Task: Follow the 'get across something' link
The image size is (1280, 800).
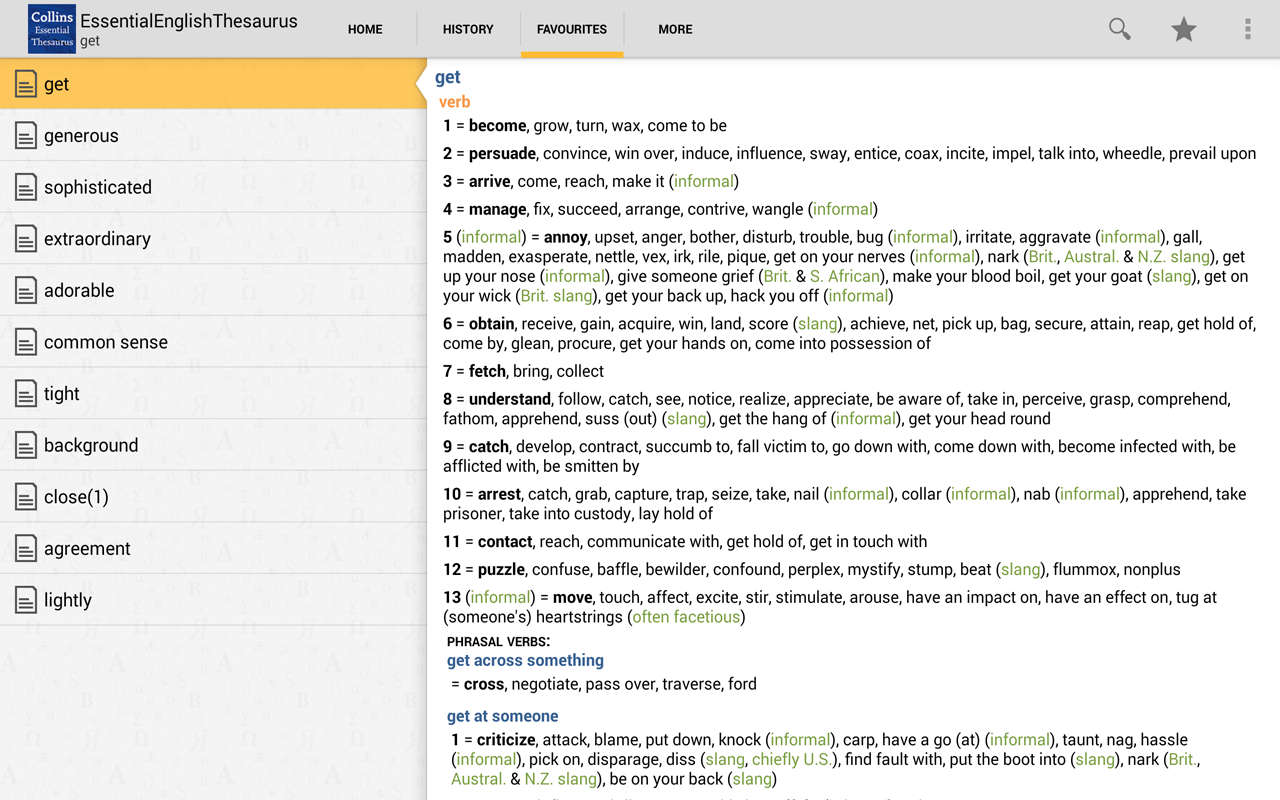Action: pos(525,660)
